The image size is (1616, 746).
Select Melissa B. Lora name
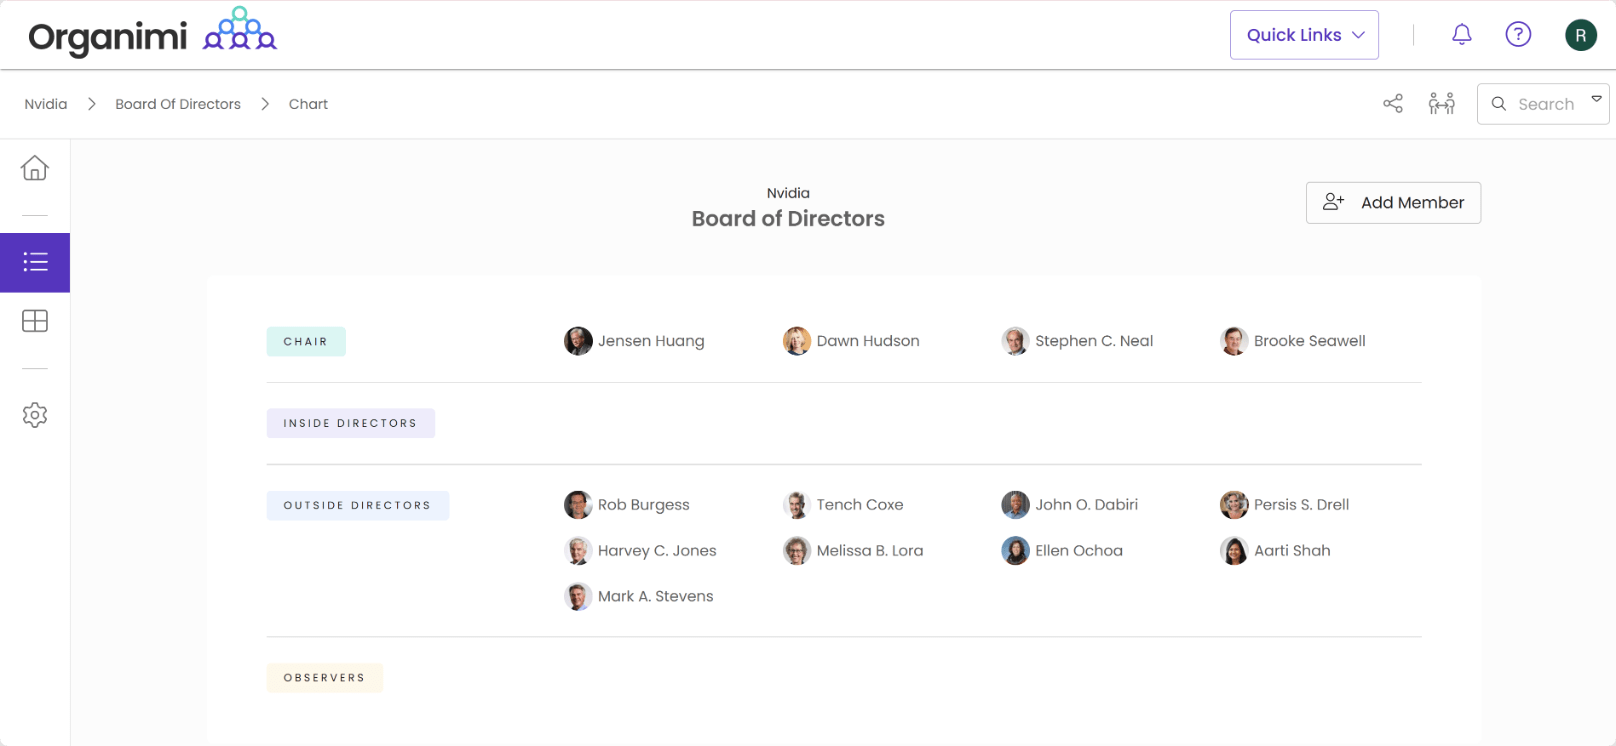pyautogui.click(x=870, y=551)
